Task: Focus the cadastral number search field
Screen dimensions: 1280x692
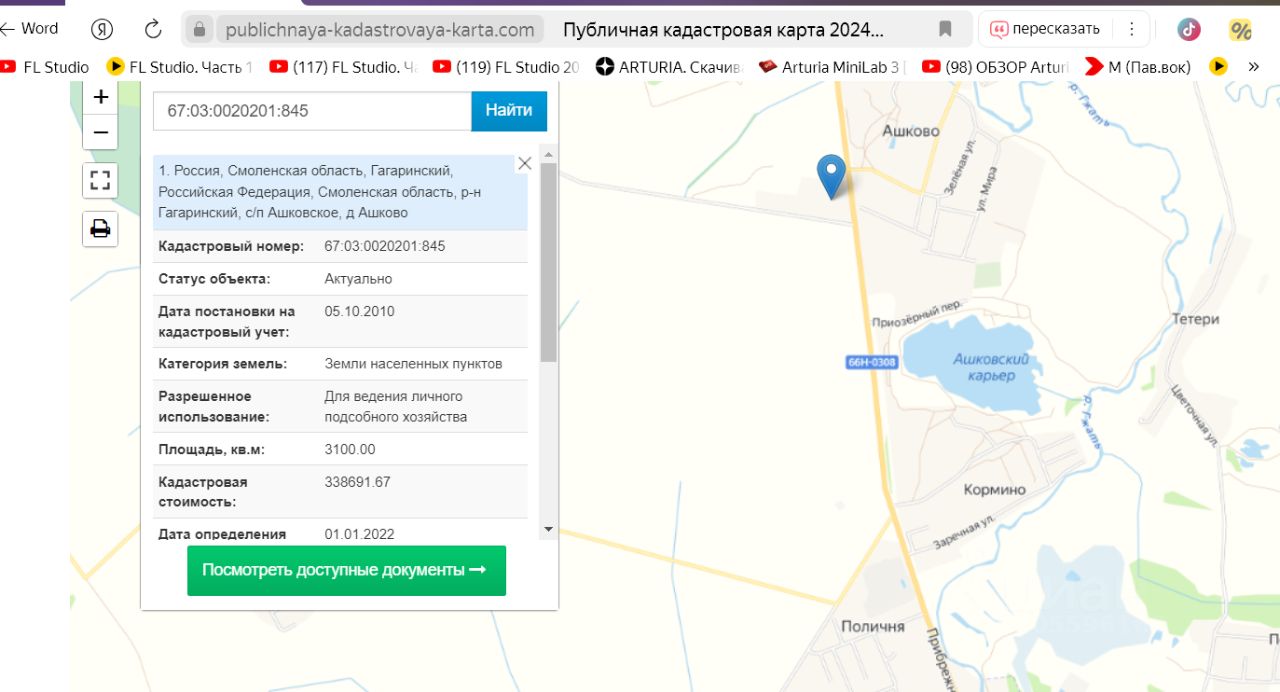Action: click(x=312, y=111)
